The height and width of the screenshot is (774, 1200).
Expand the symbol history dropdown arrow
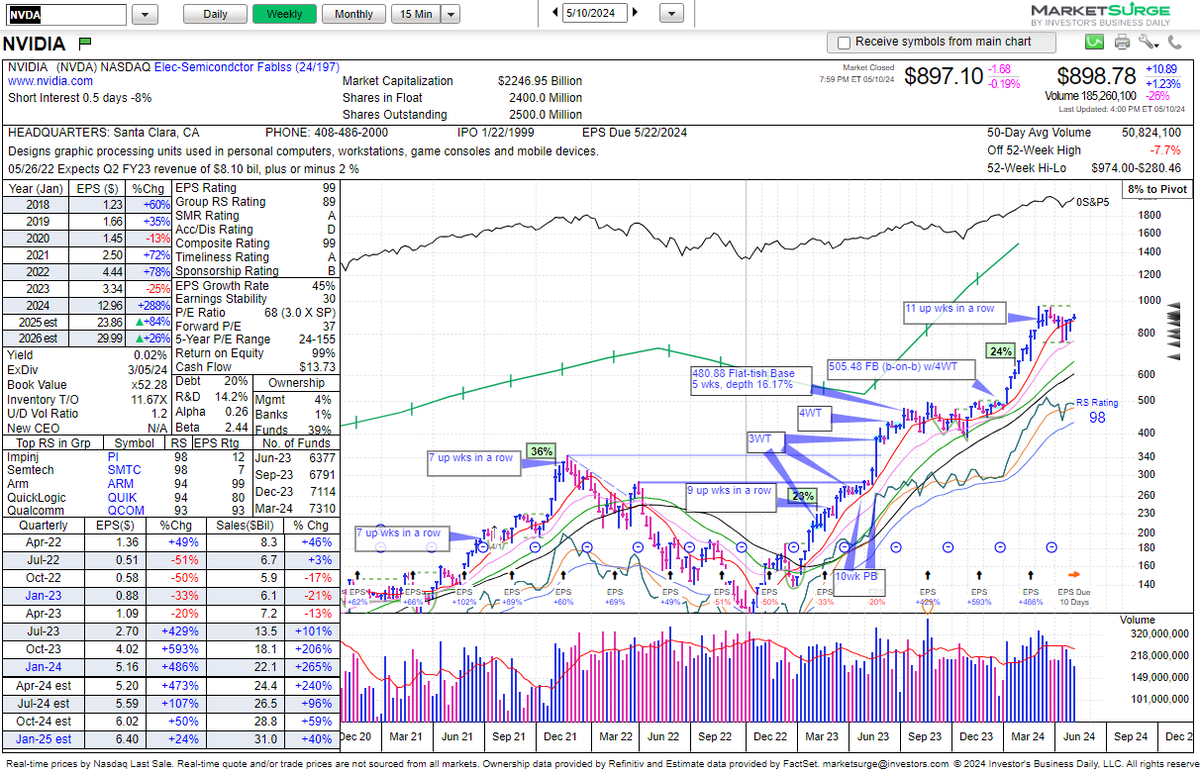pyautogui.click(x=145, y=14)
